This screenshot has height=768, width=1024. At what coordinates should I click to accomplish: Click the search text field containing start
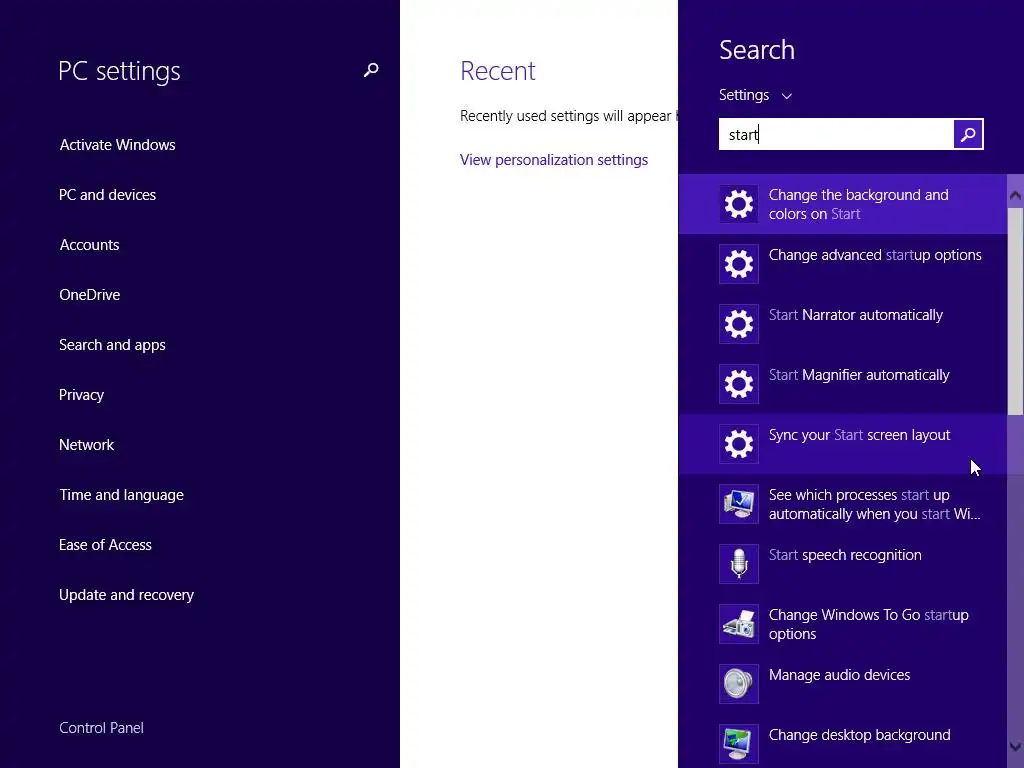point(836,134)
